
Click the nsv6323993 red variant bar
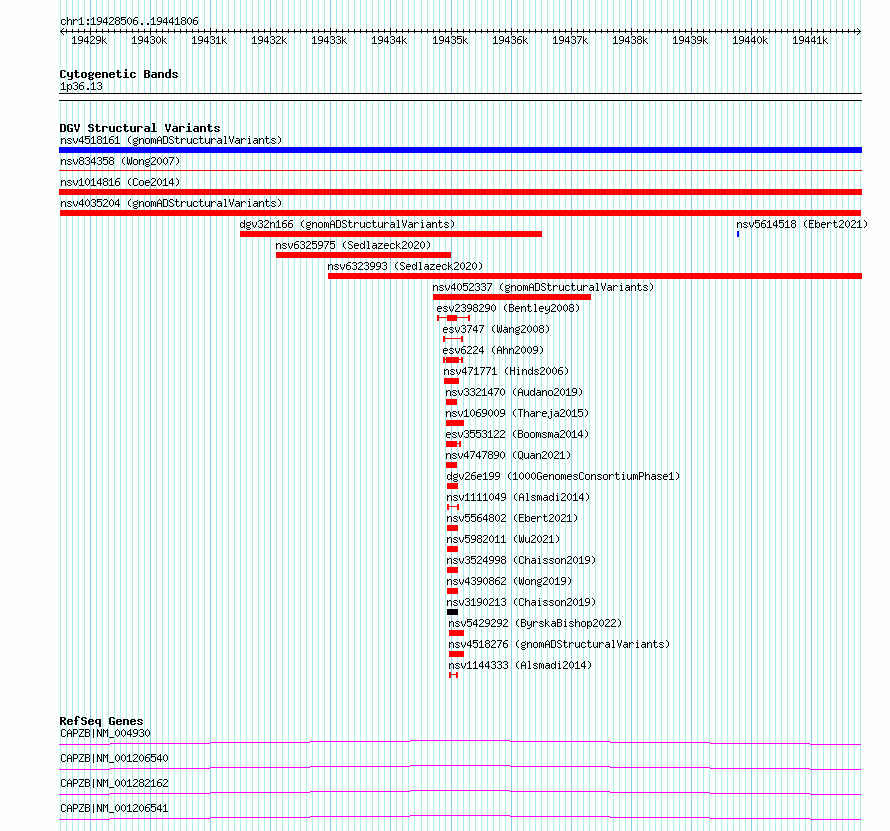point(595,276)
